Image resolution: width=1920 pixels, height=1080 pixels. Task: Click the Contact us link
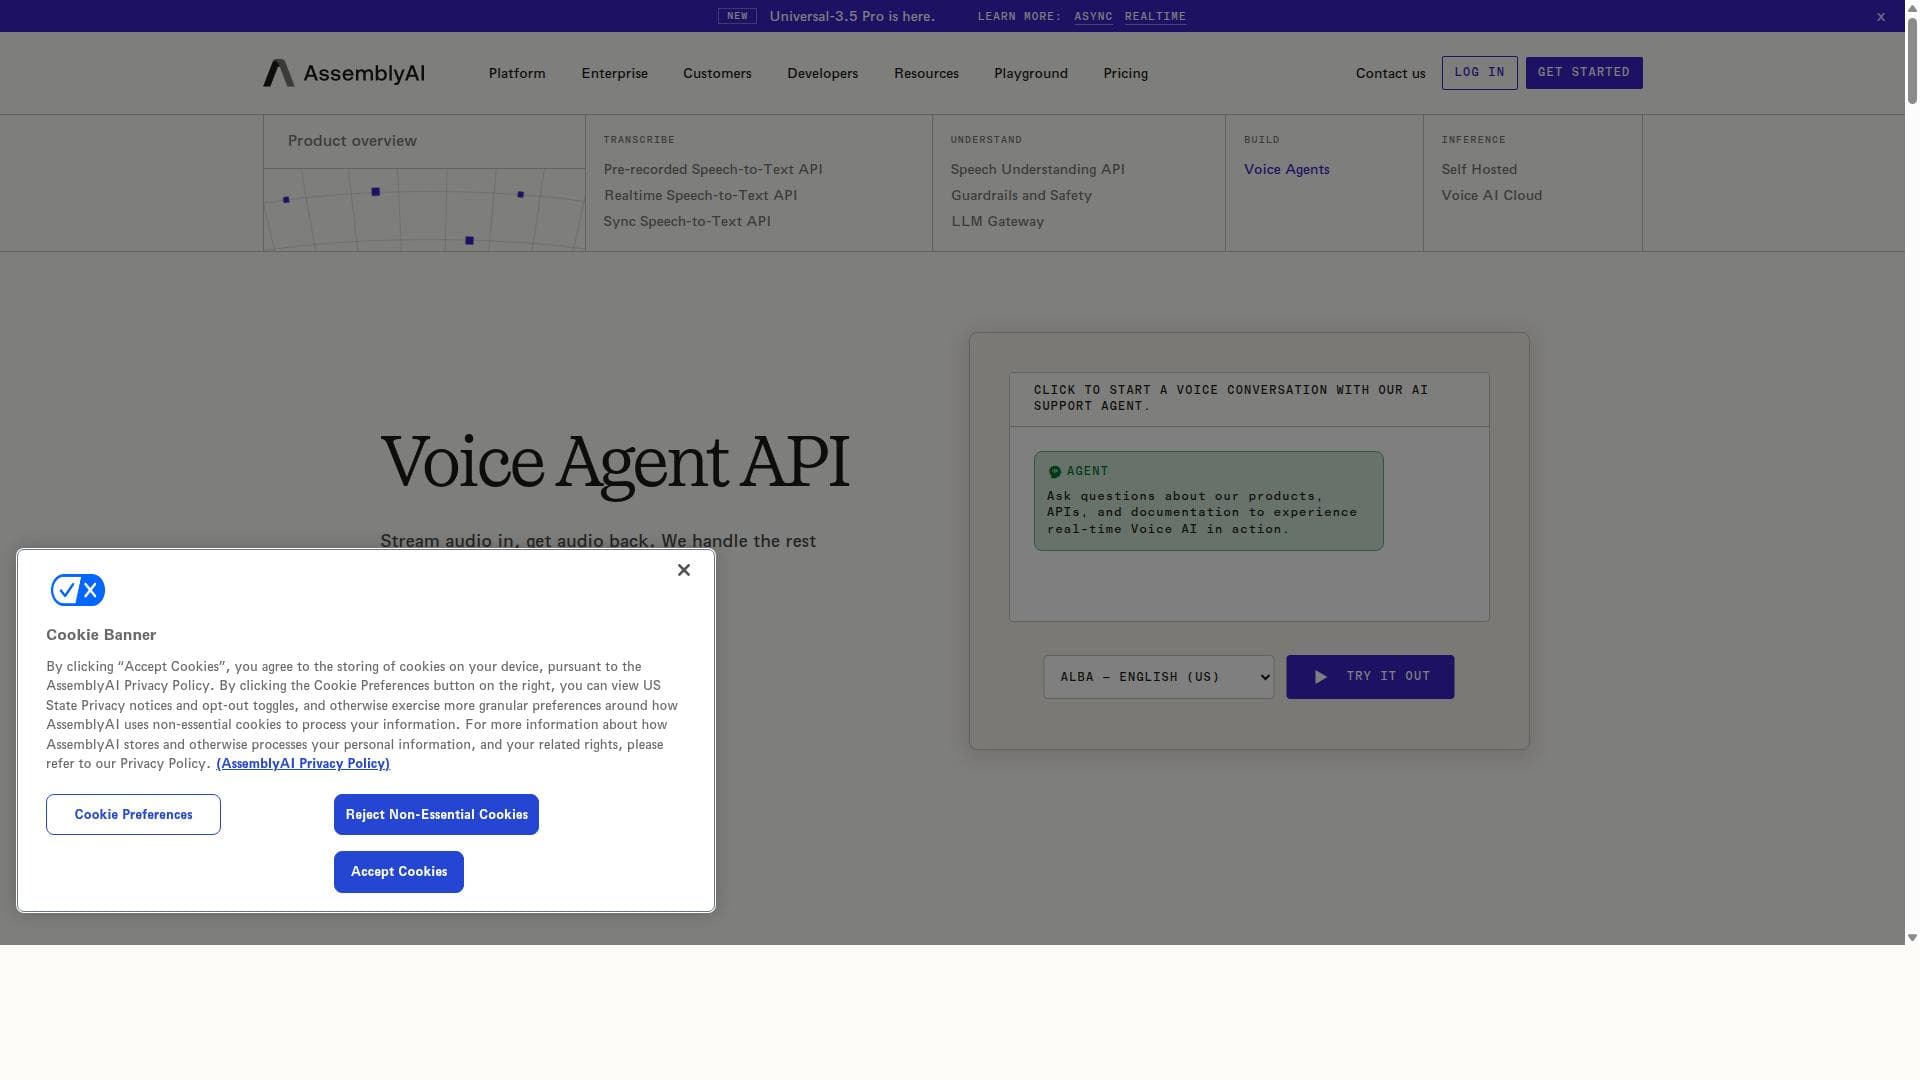(x=1391, y=73)
